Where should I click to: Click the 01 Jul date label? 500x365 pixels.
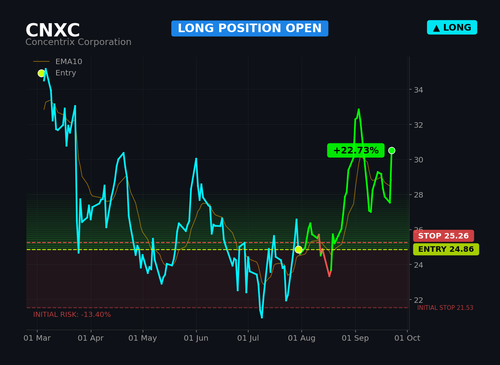point(248,338)
